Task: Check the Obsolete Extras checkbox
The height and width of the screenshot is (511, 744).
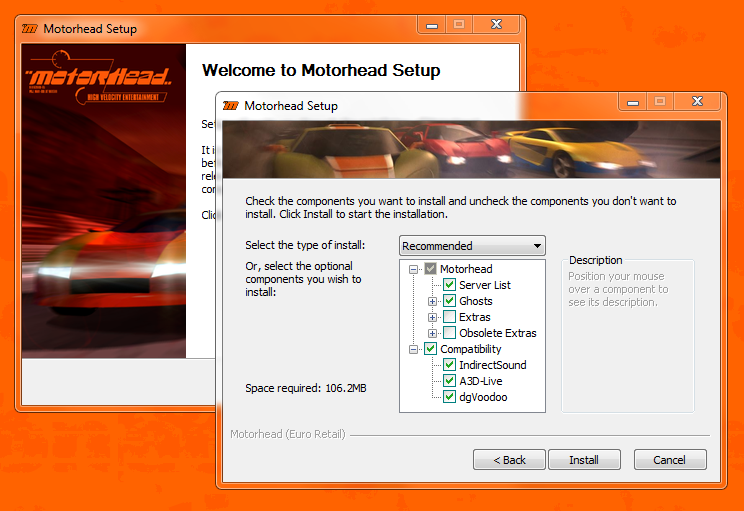Action: coord(450,333)
